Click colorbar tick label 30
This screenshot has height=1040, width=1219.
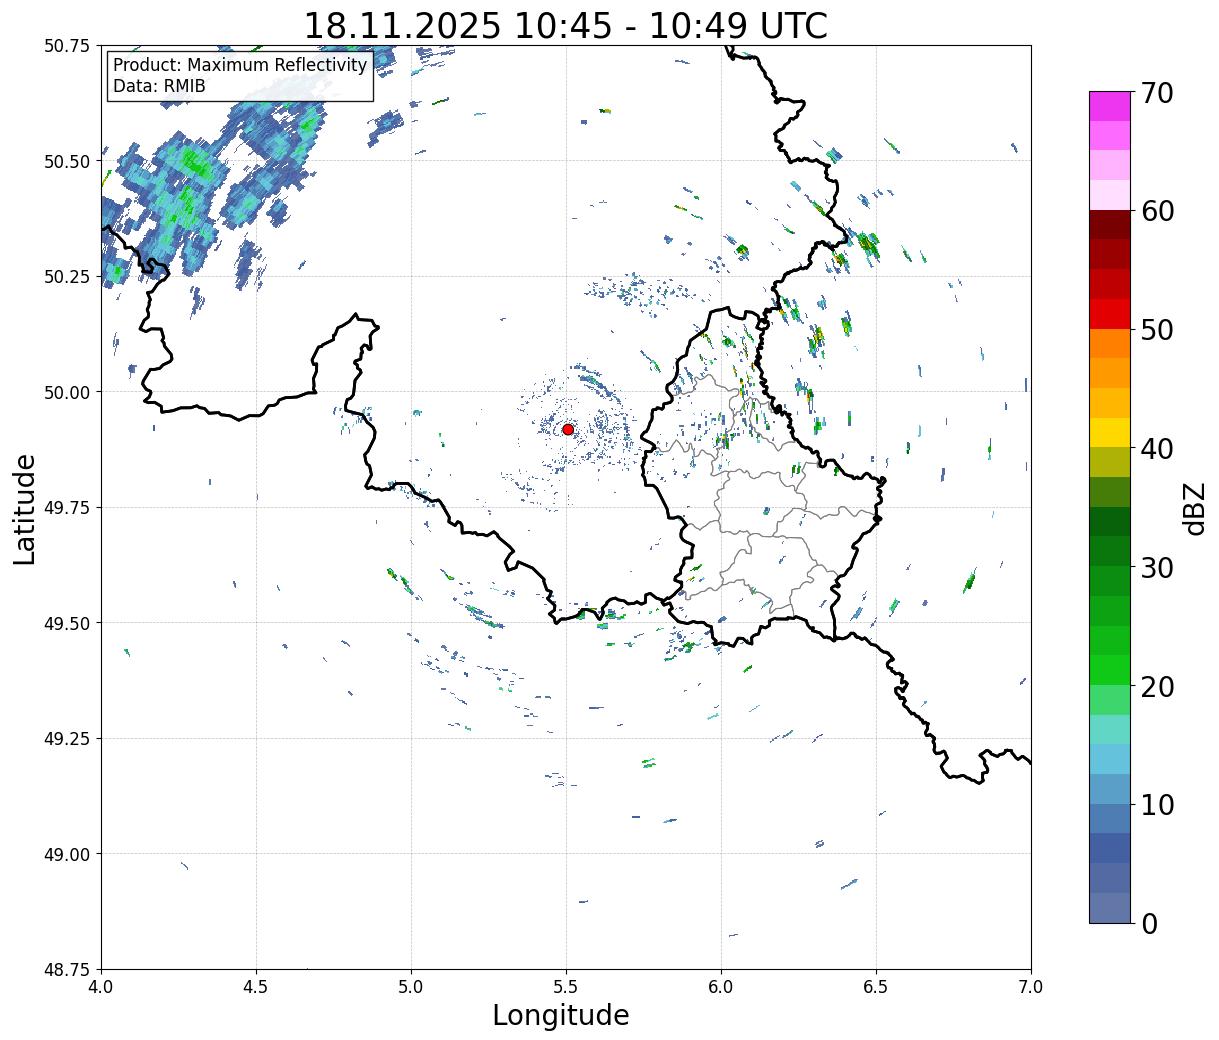point(1157,567)
